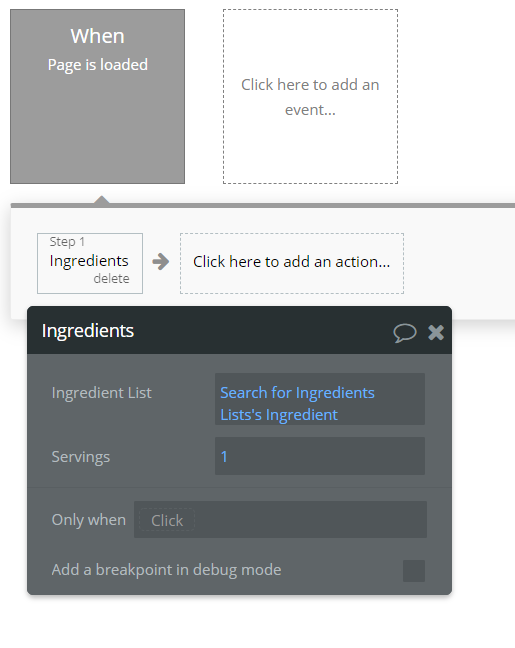Add a new action after Step 1
This screenshot has width=515, height=648.
[292, 263]
